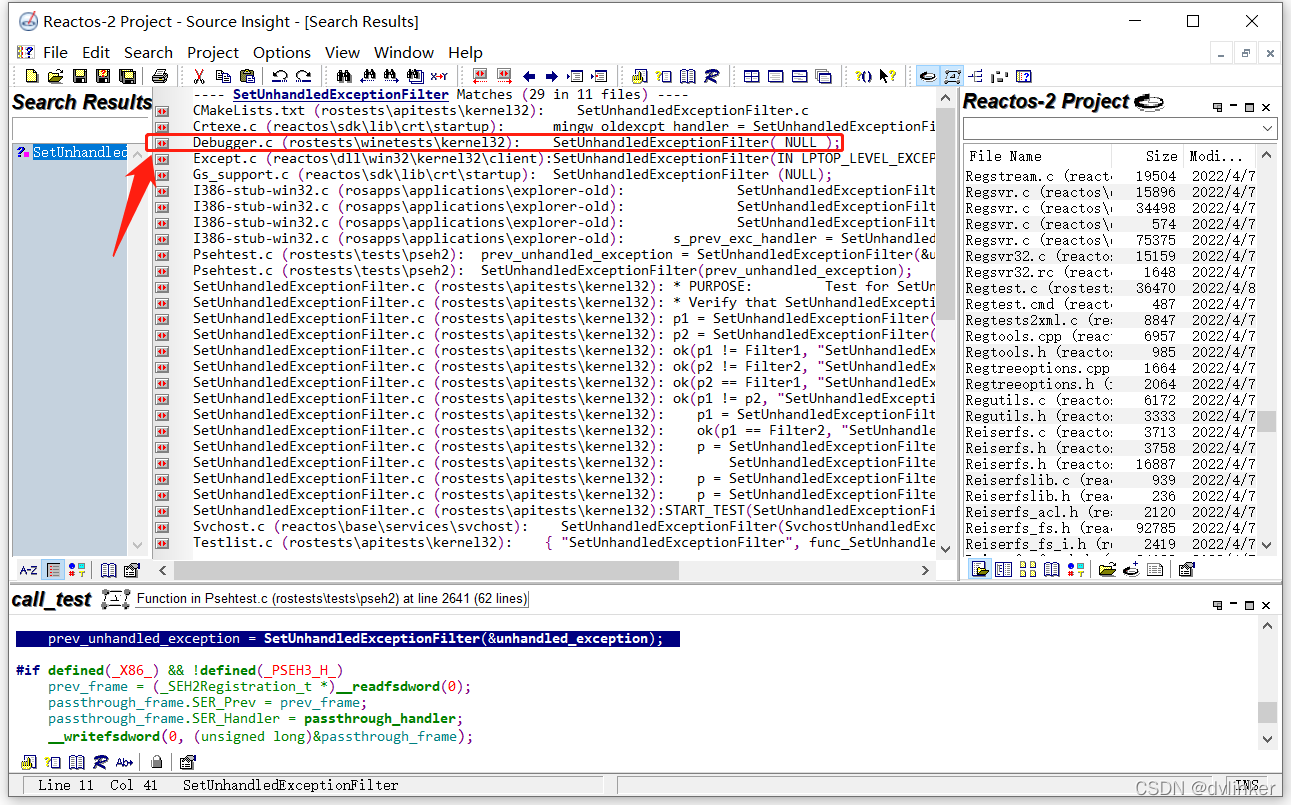Toggle the Project Window disk icon

927,76
